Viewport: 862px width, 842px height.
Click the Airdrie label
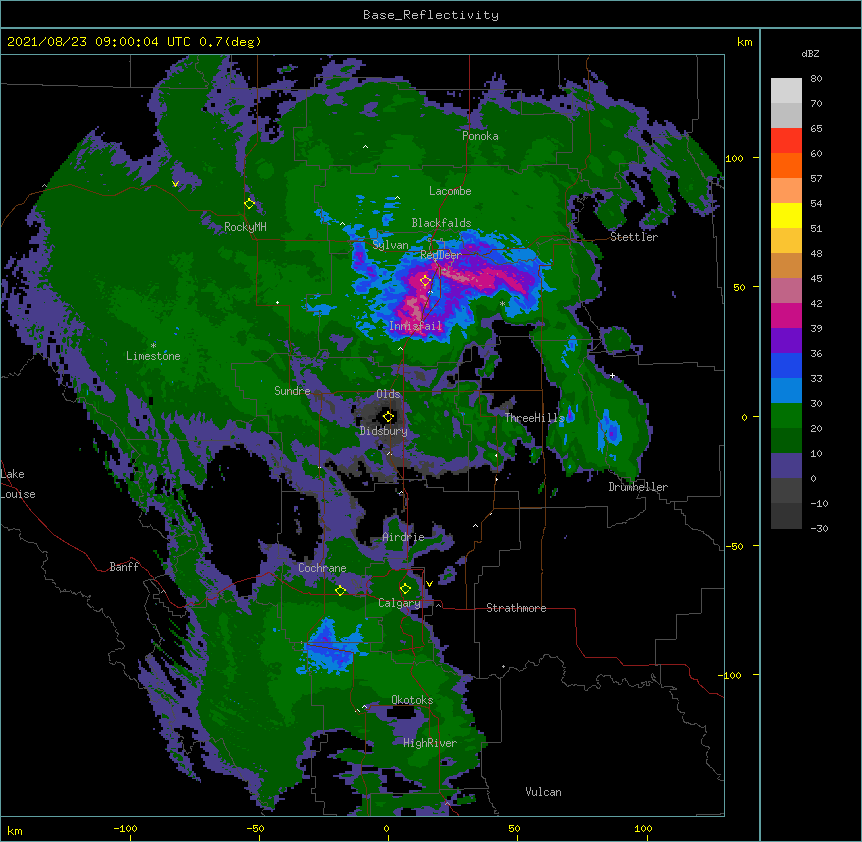[404, 537]
